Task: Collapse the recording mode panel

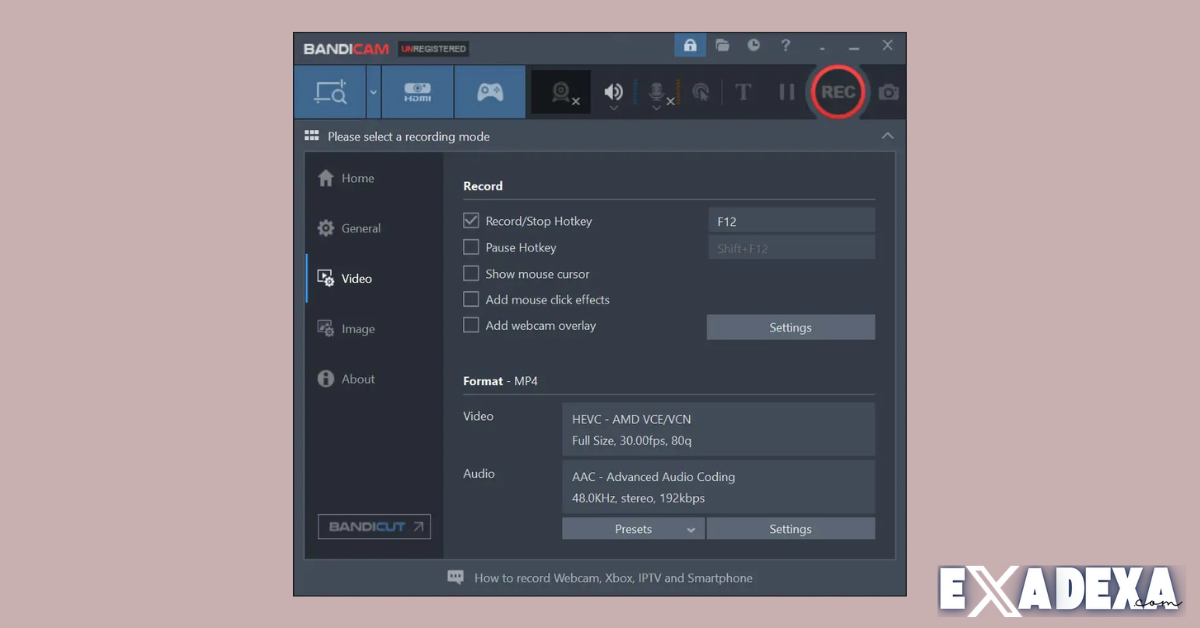Action: pyautogui.click(x=887, y=136)
